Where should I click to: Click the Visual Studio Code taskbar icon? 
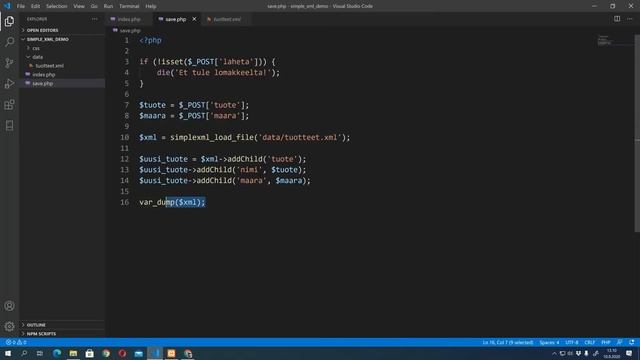(155, 353)
